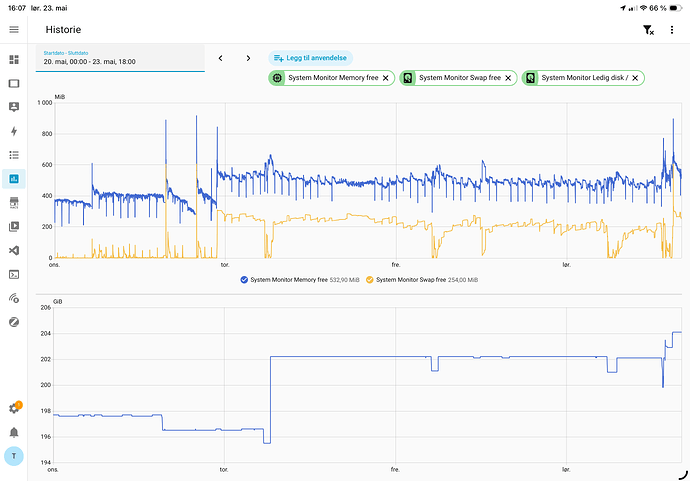
Task: Open the three-dot overflow menu
Action: click(x=672, y=29)
